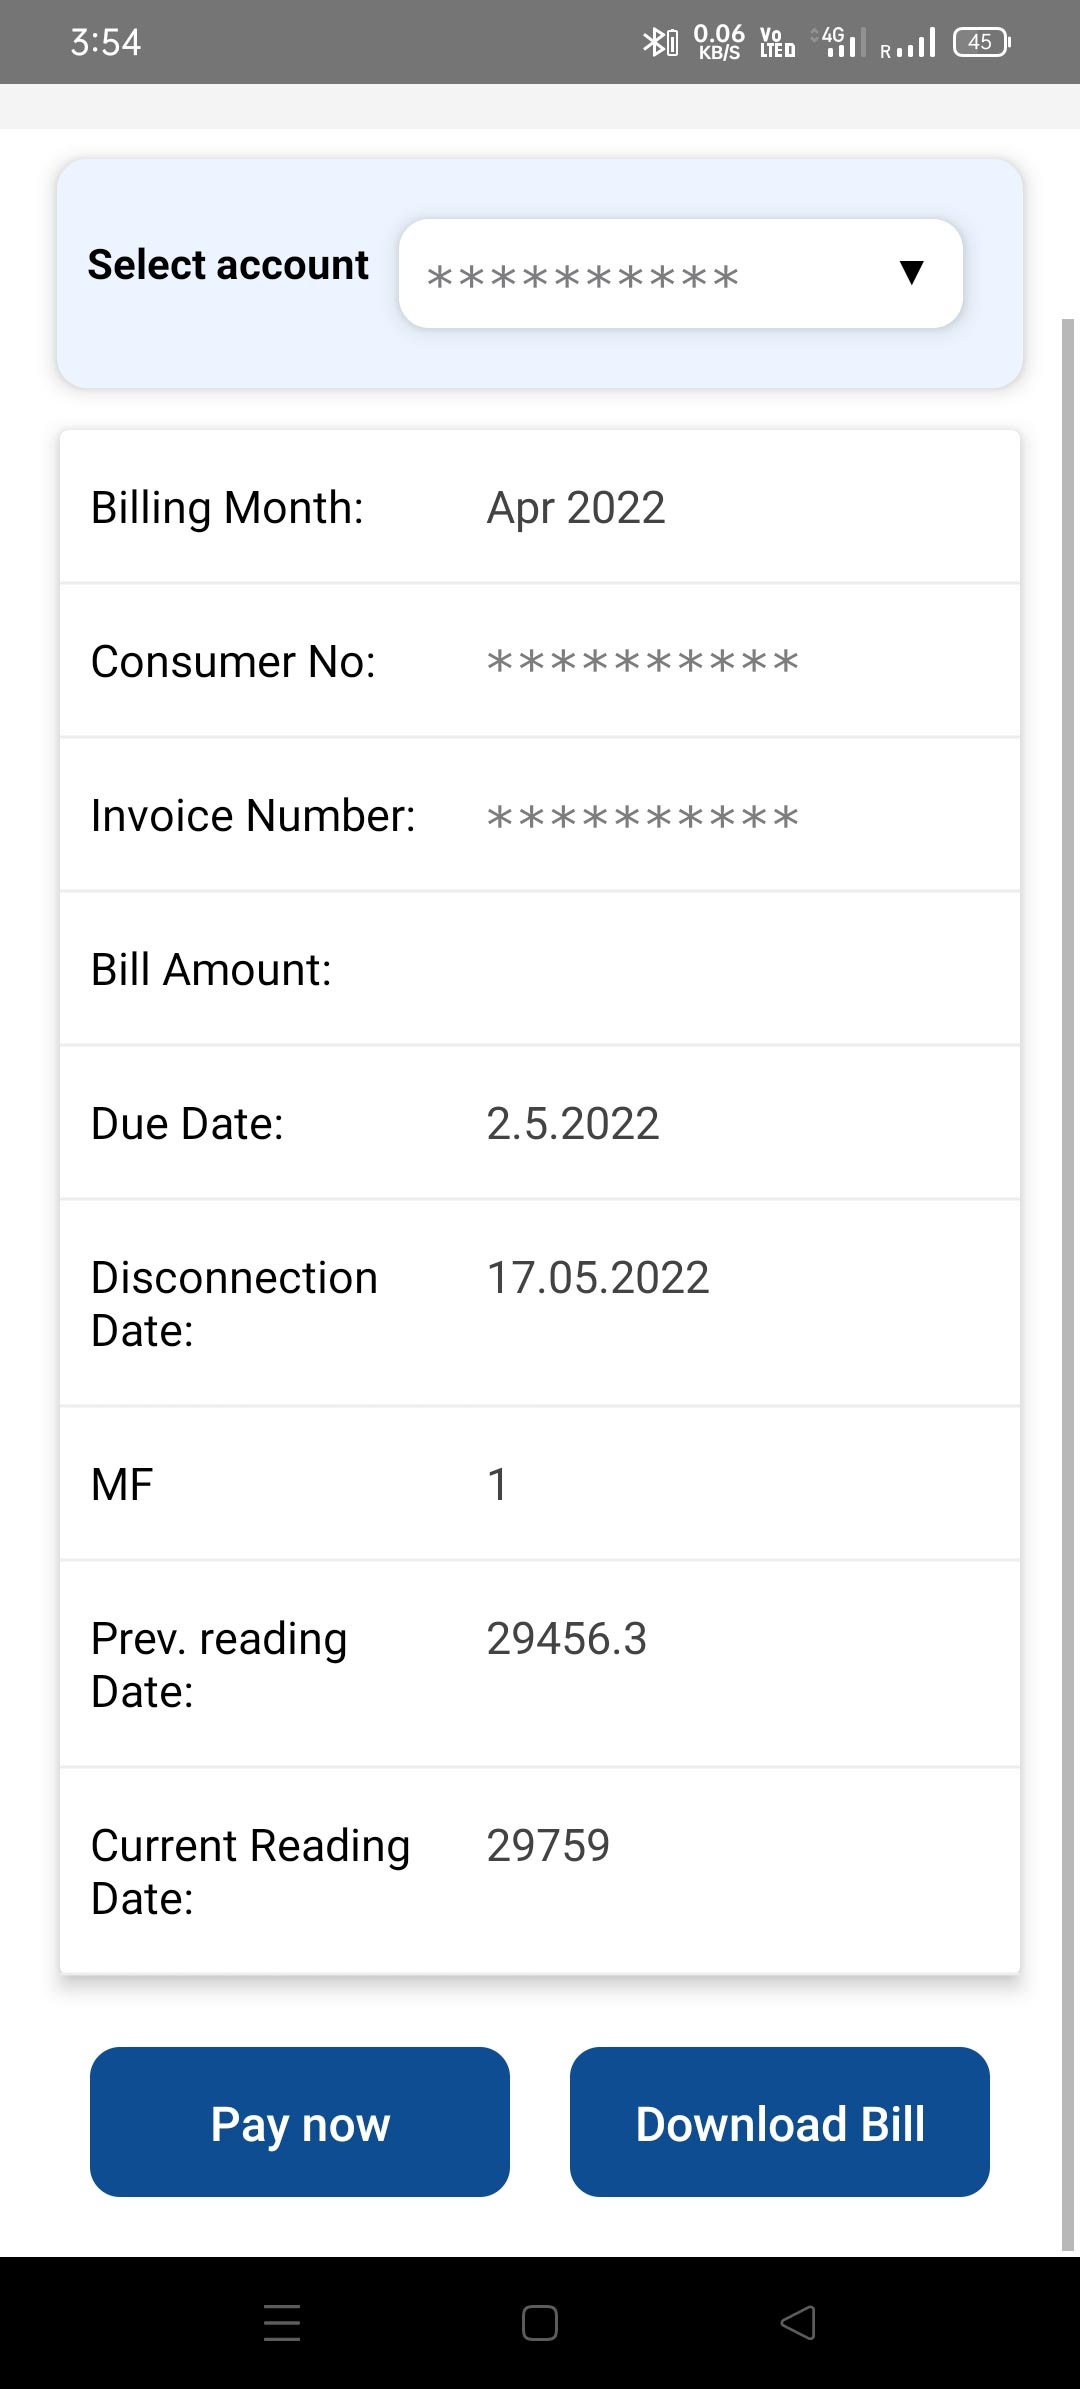Screen dimensions: 1080x2389
Task: Tap the VoLTE status indicator
Action: point(777,42)
